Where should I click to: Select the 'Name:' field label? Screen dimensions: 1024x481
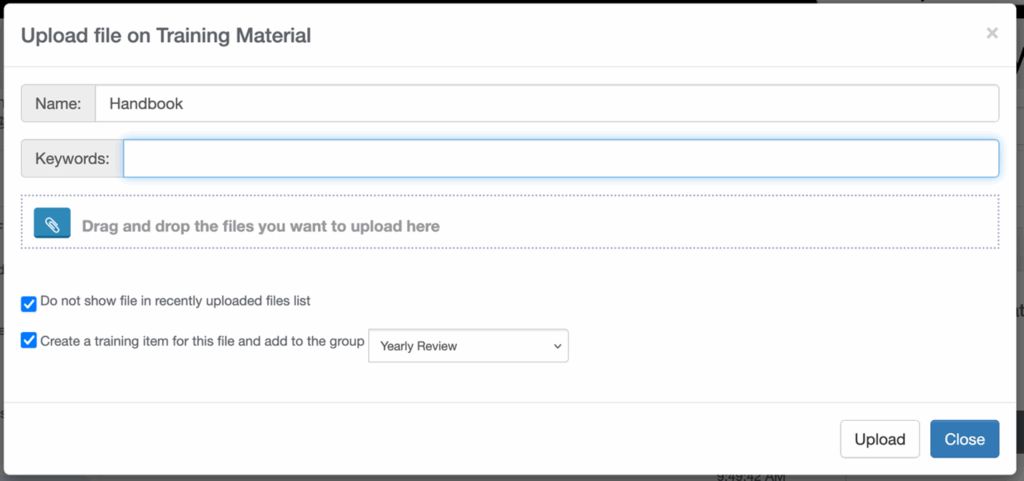(58, 103)
